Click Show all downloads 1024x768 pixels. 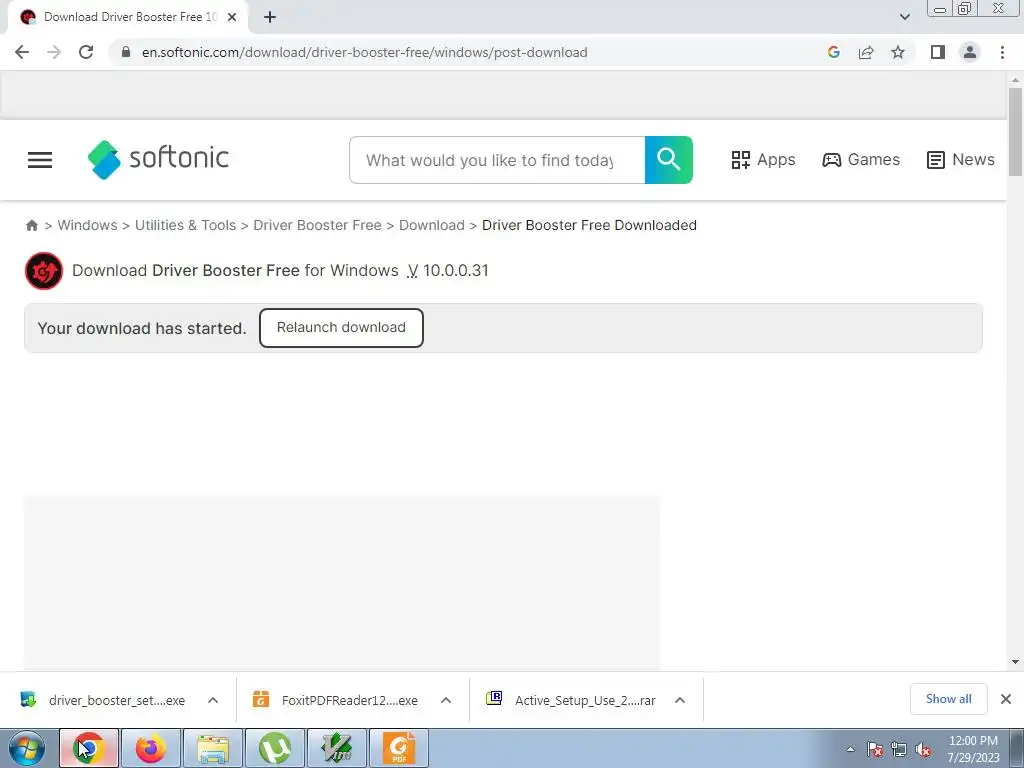point(948,699)
